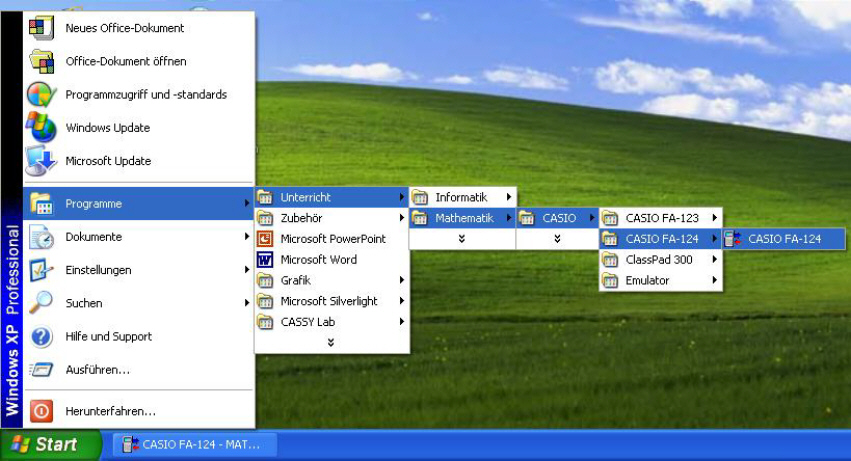The image size is (851, 461).
Task: Click the red Herunterfahren power icon
Action: [x=41, y=411]
